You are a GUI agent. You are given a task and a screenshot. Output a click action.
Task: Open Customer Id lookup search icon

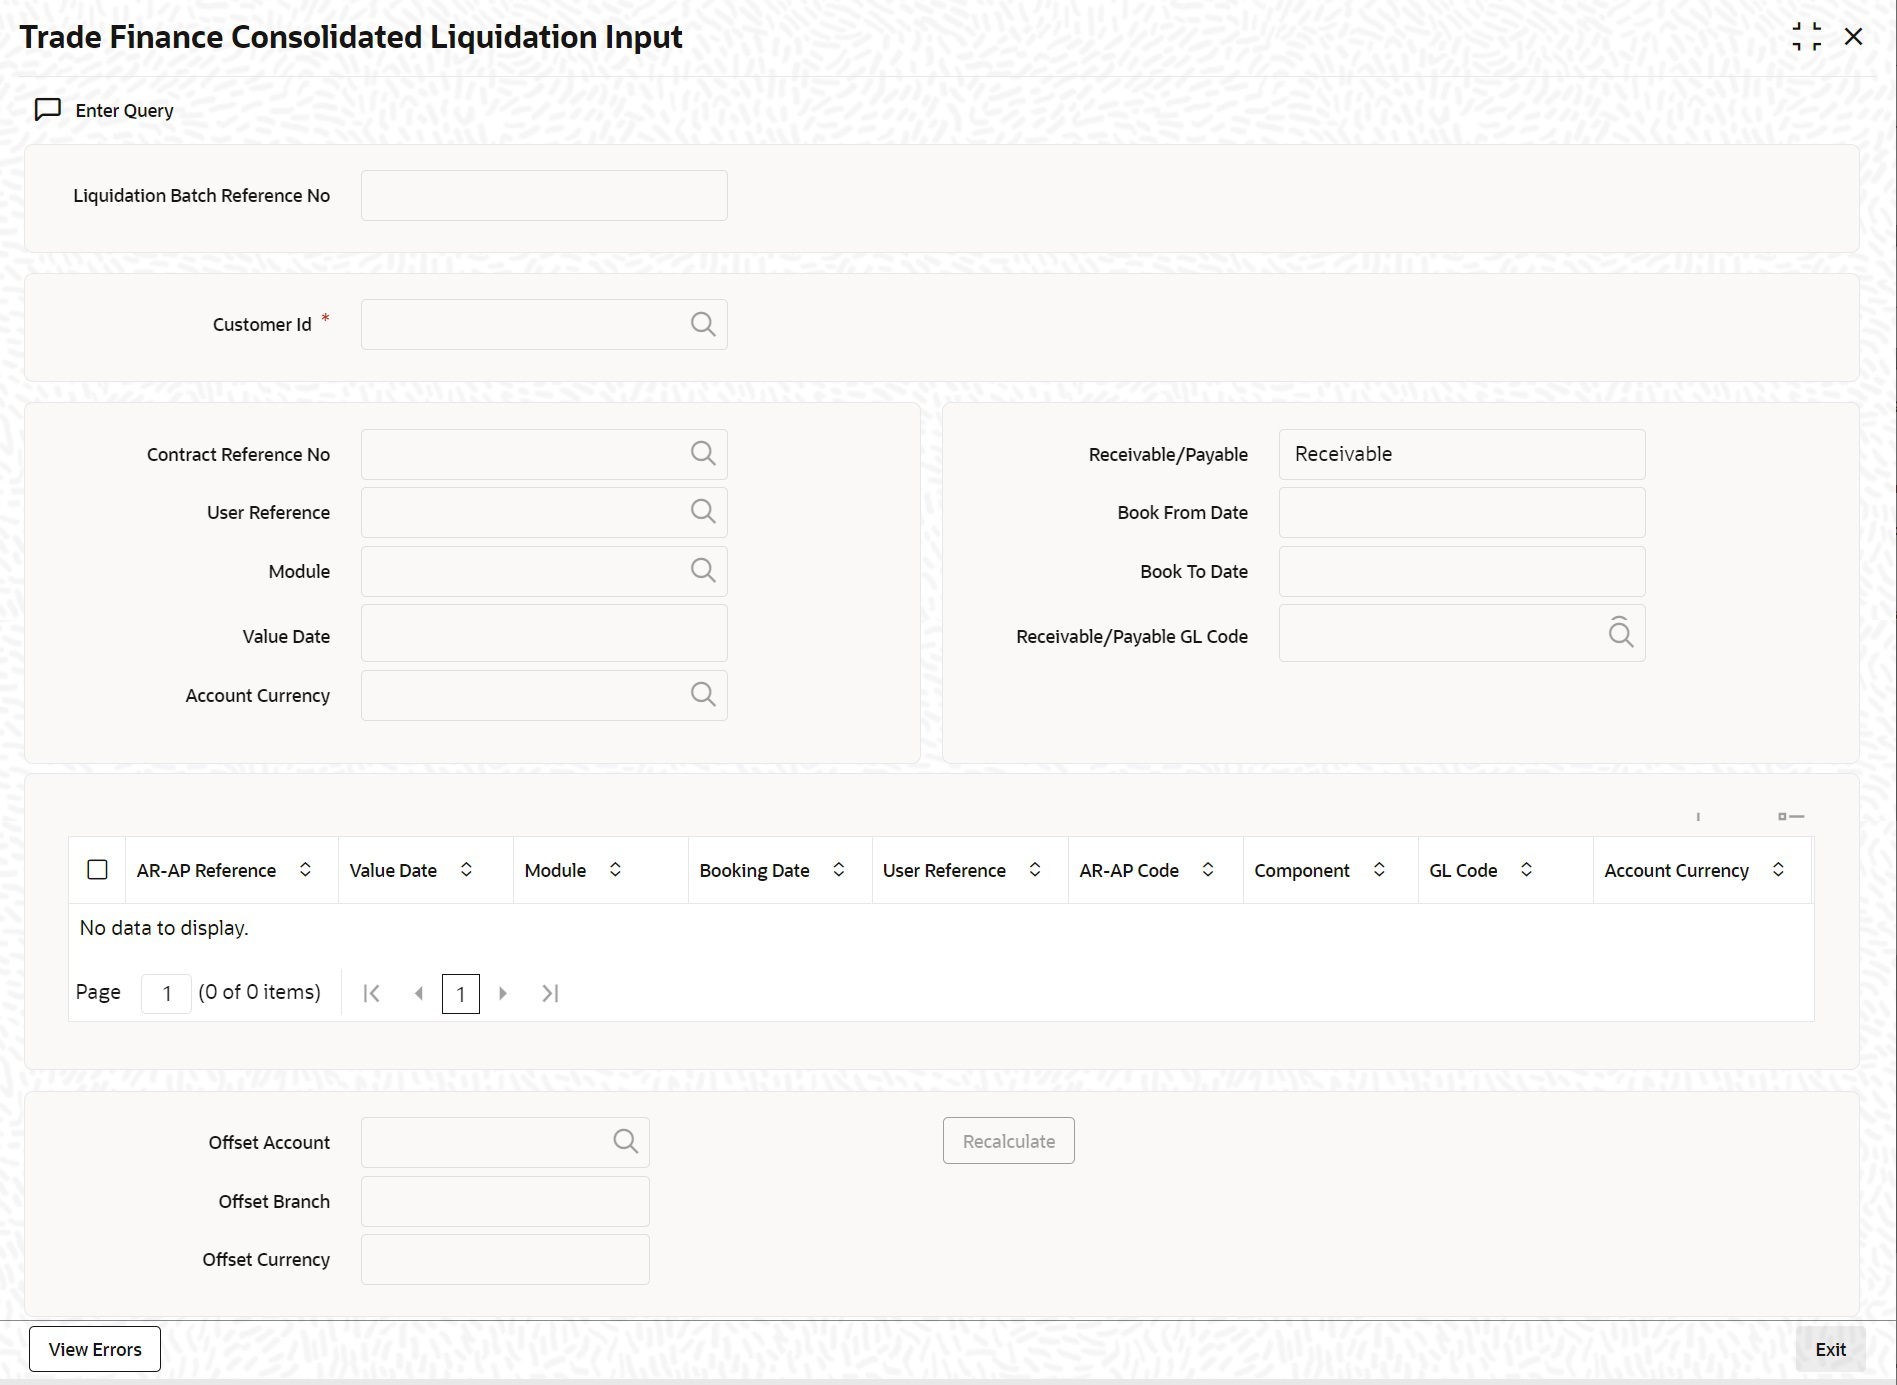click(x=703, y=324)
